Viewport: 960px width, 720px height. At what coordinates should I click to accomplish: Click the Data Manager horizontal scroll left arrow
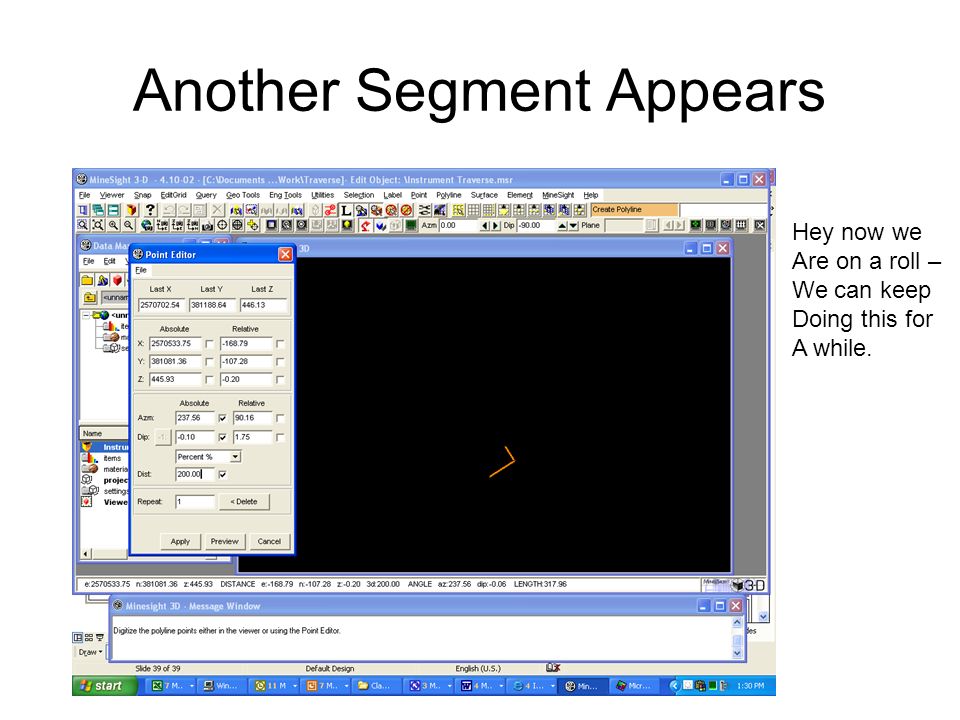tap(86, 553)
